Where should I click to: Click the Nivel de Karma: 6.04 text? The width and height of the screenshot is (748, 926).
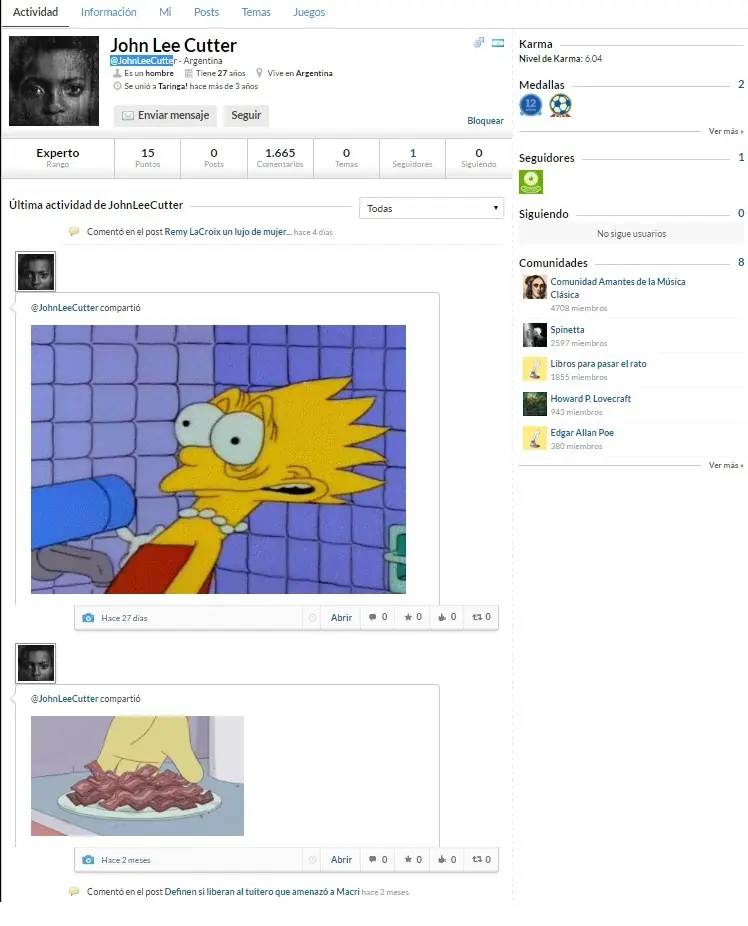click(560, 58)
